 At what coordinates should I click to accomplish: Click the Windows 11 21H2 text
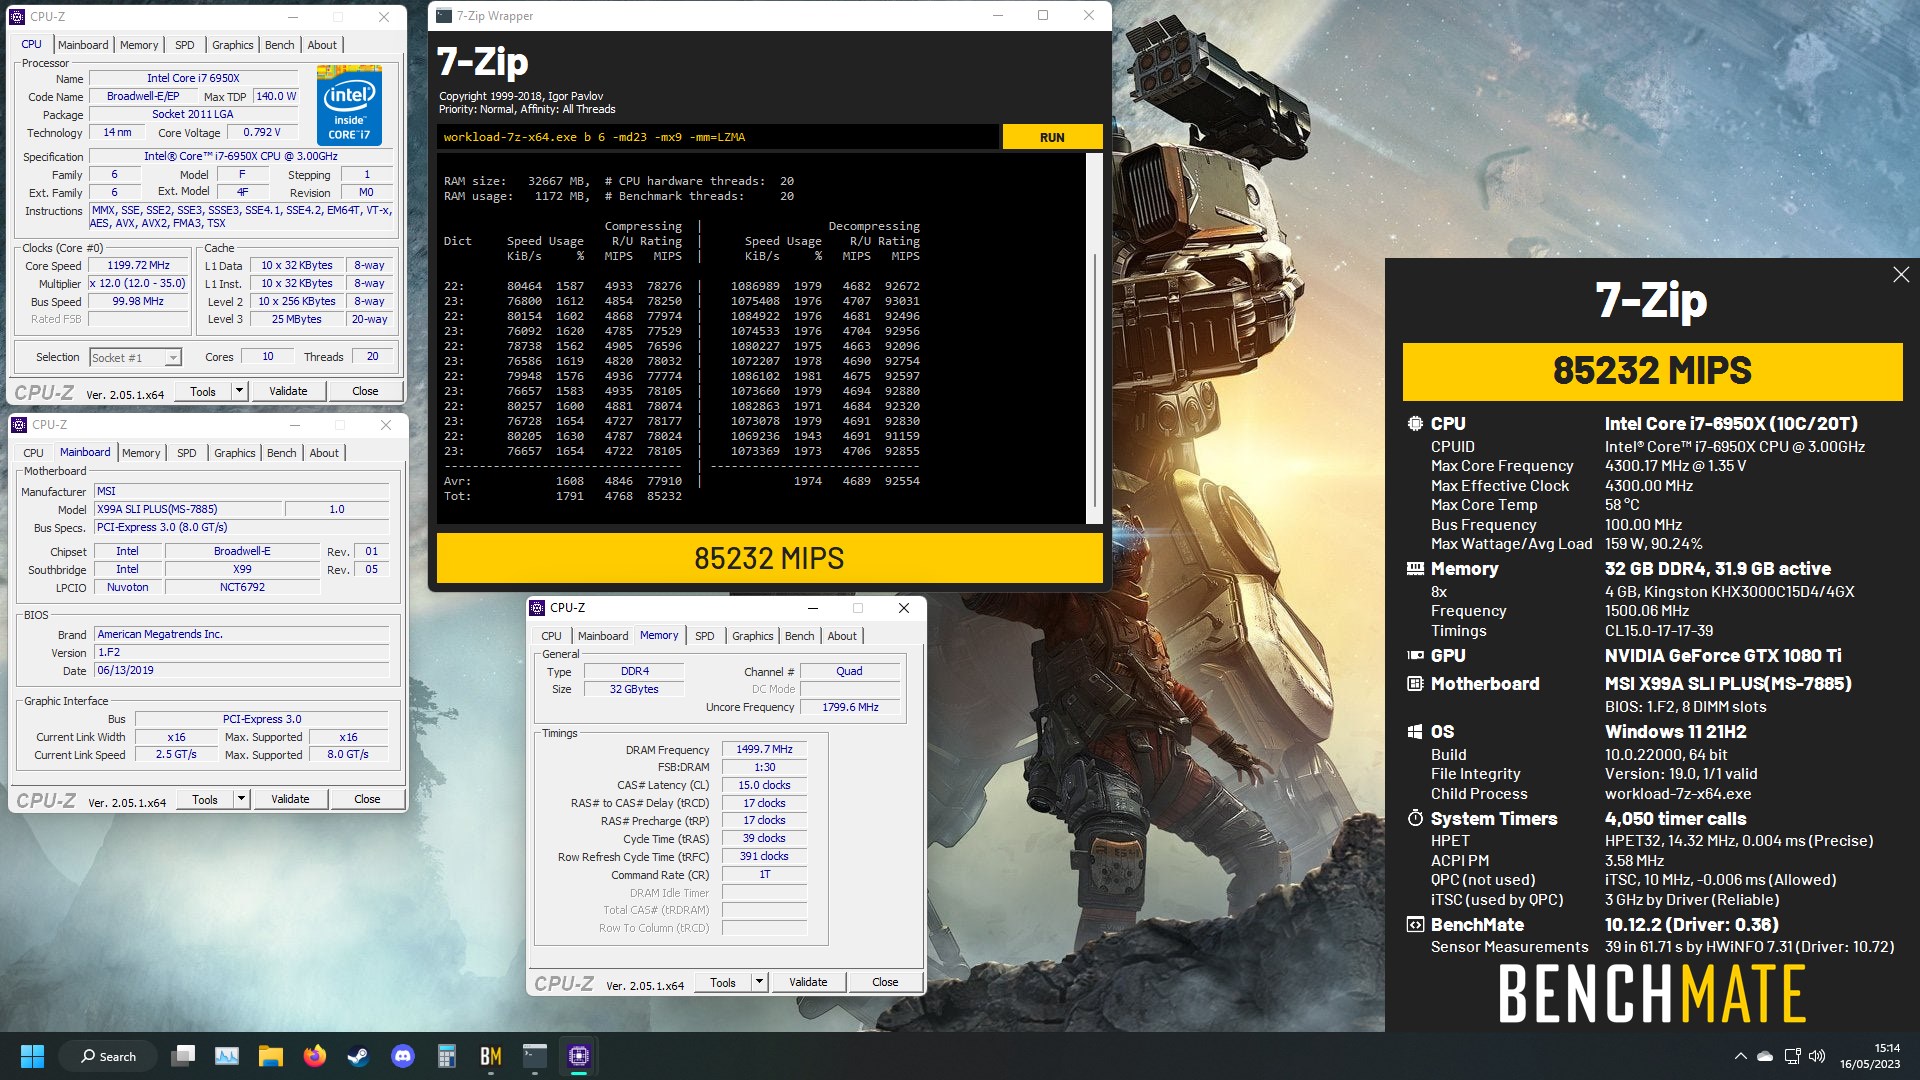1675,732
